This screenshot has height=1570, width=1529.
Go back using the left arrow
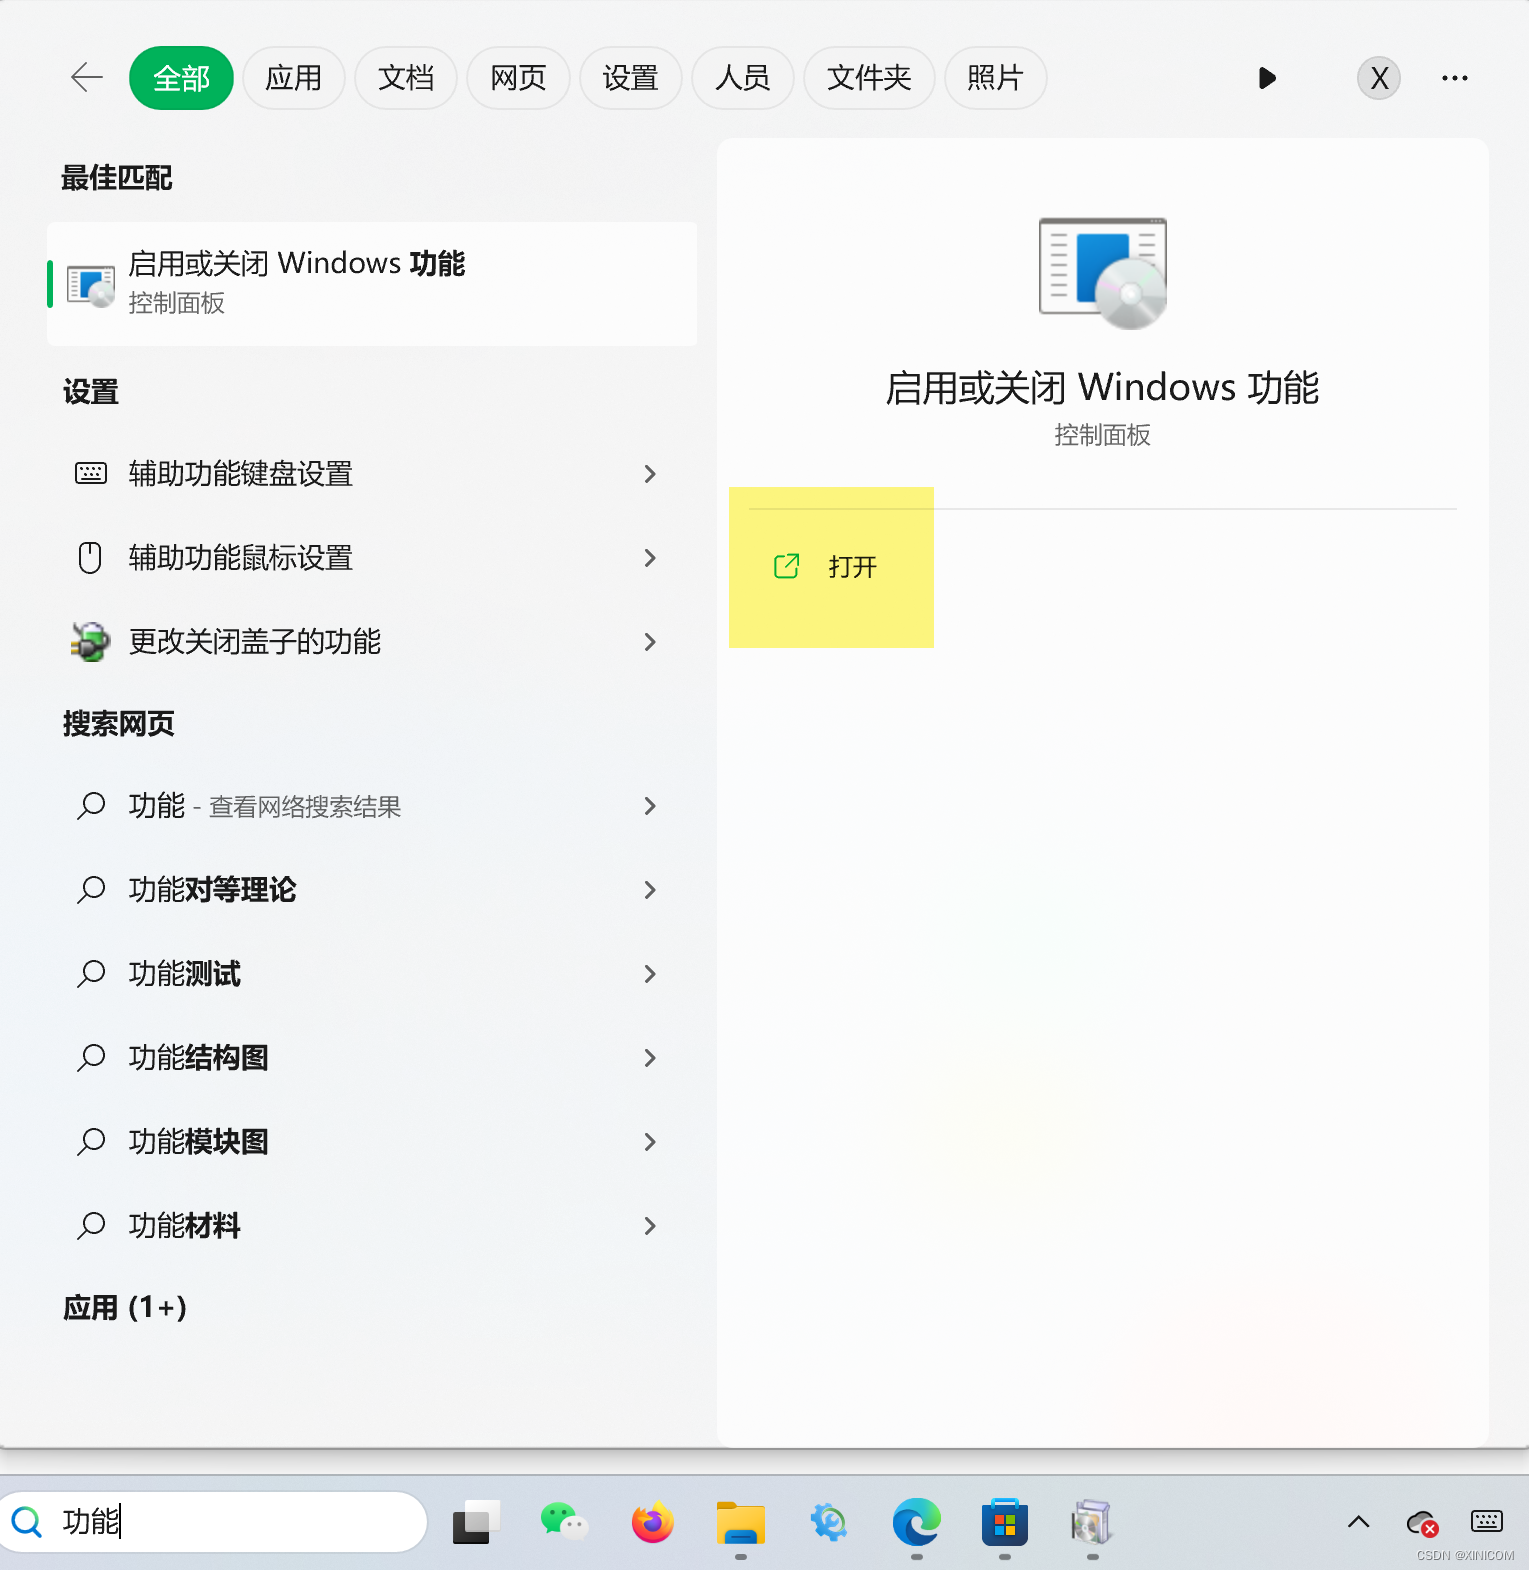87,78
